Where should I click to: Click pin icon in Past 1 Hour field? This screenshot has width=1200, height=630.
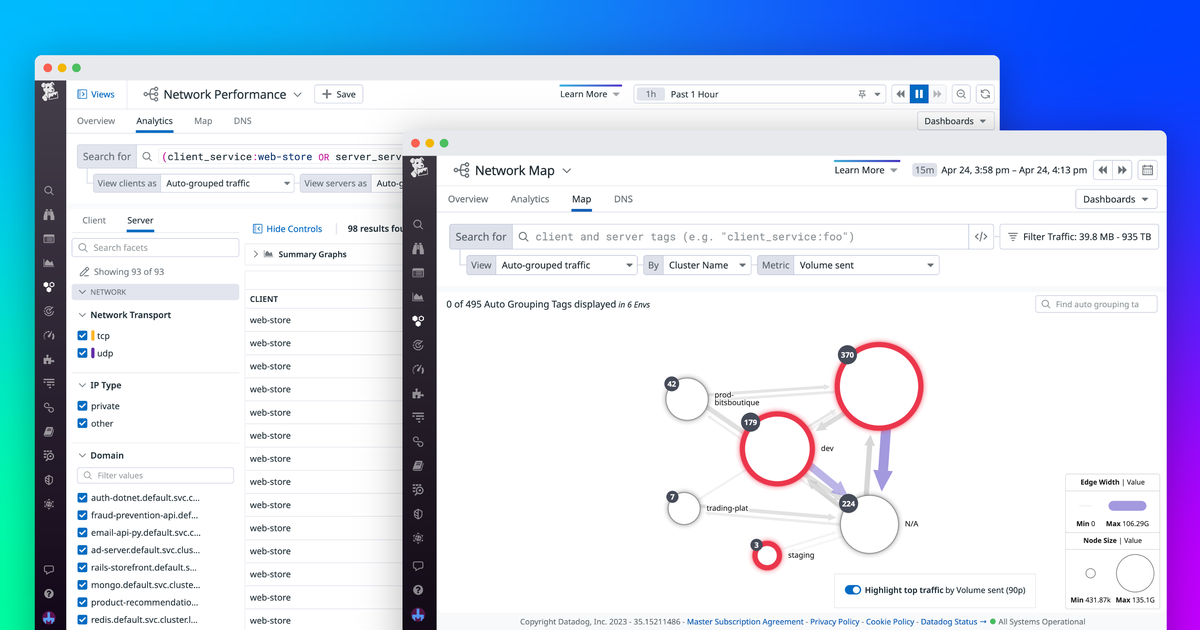(862, 94)
